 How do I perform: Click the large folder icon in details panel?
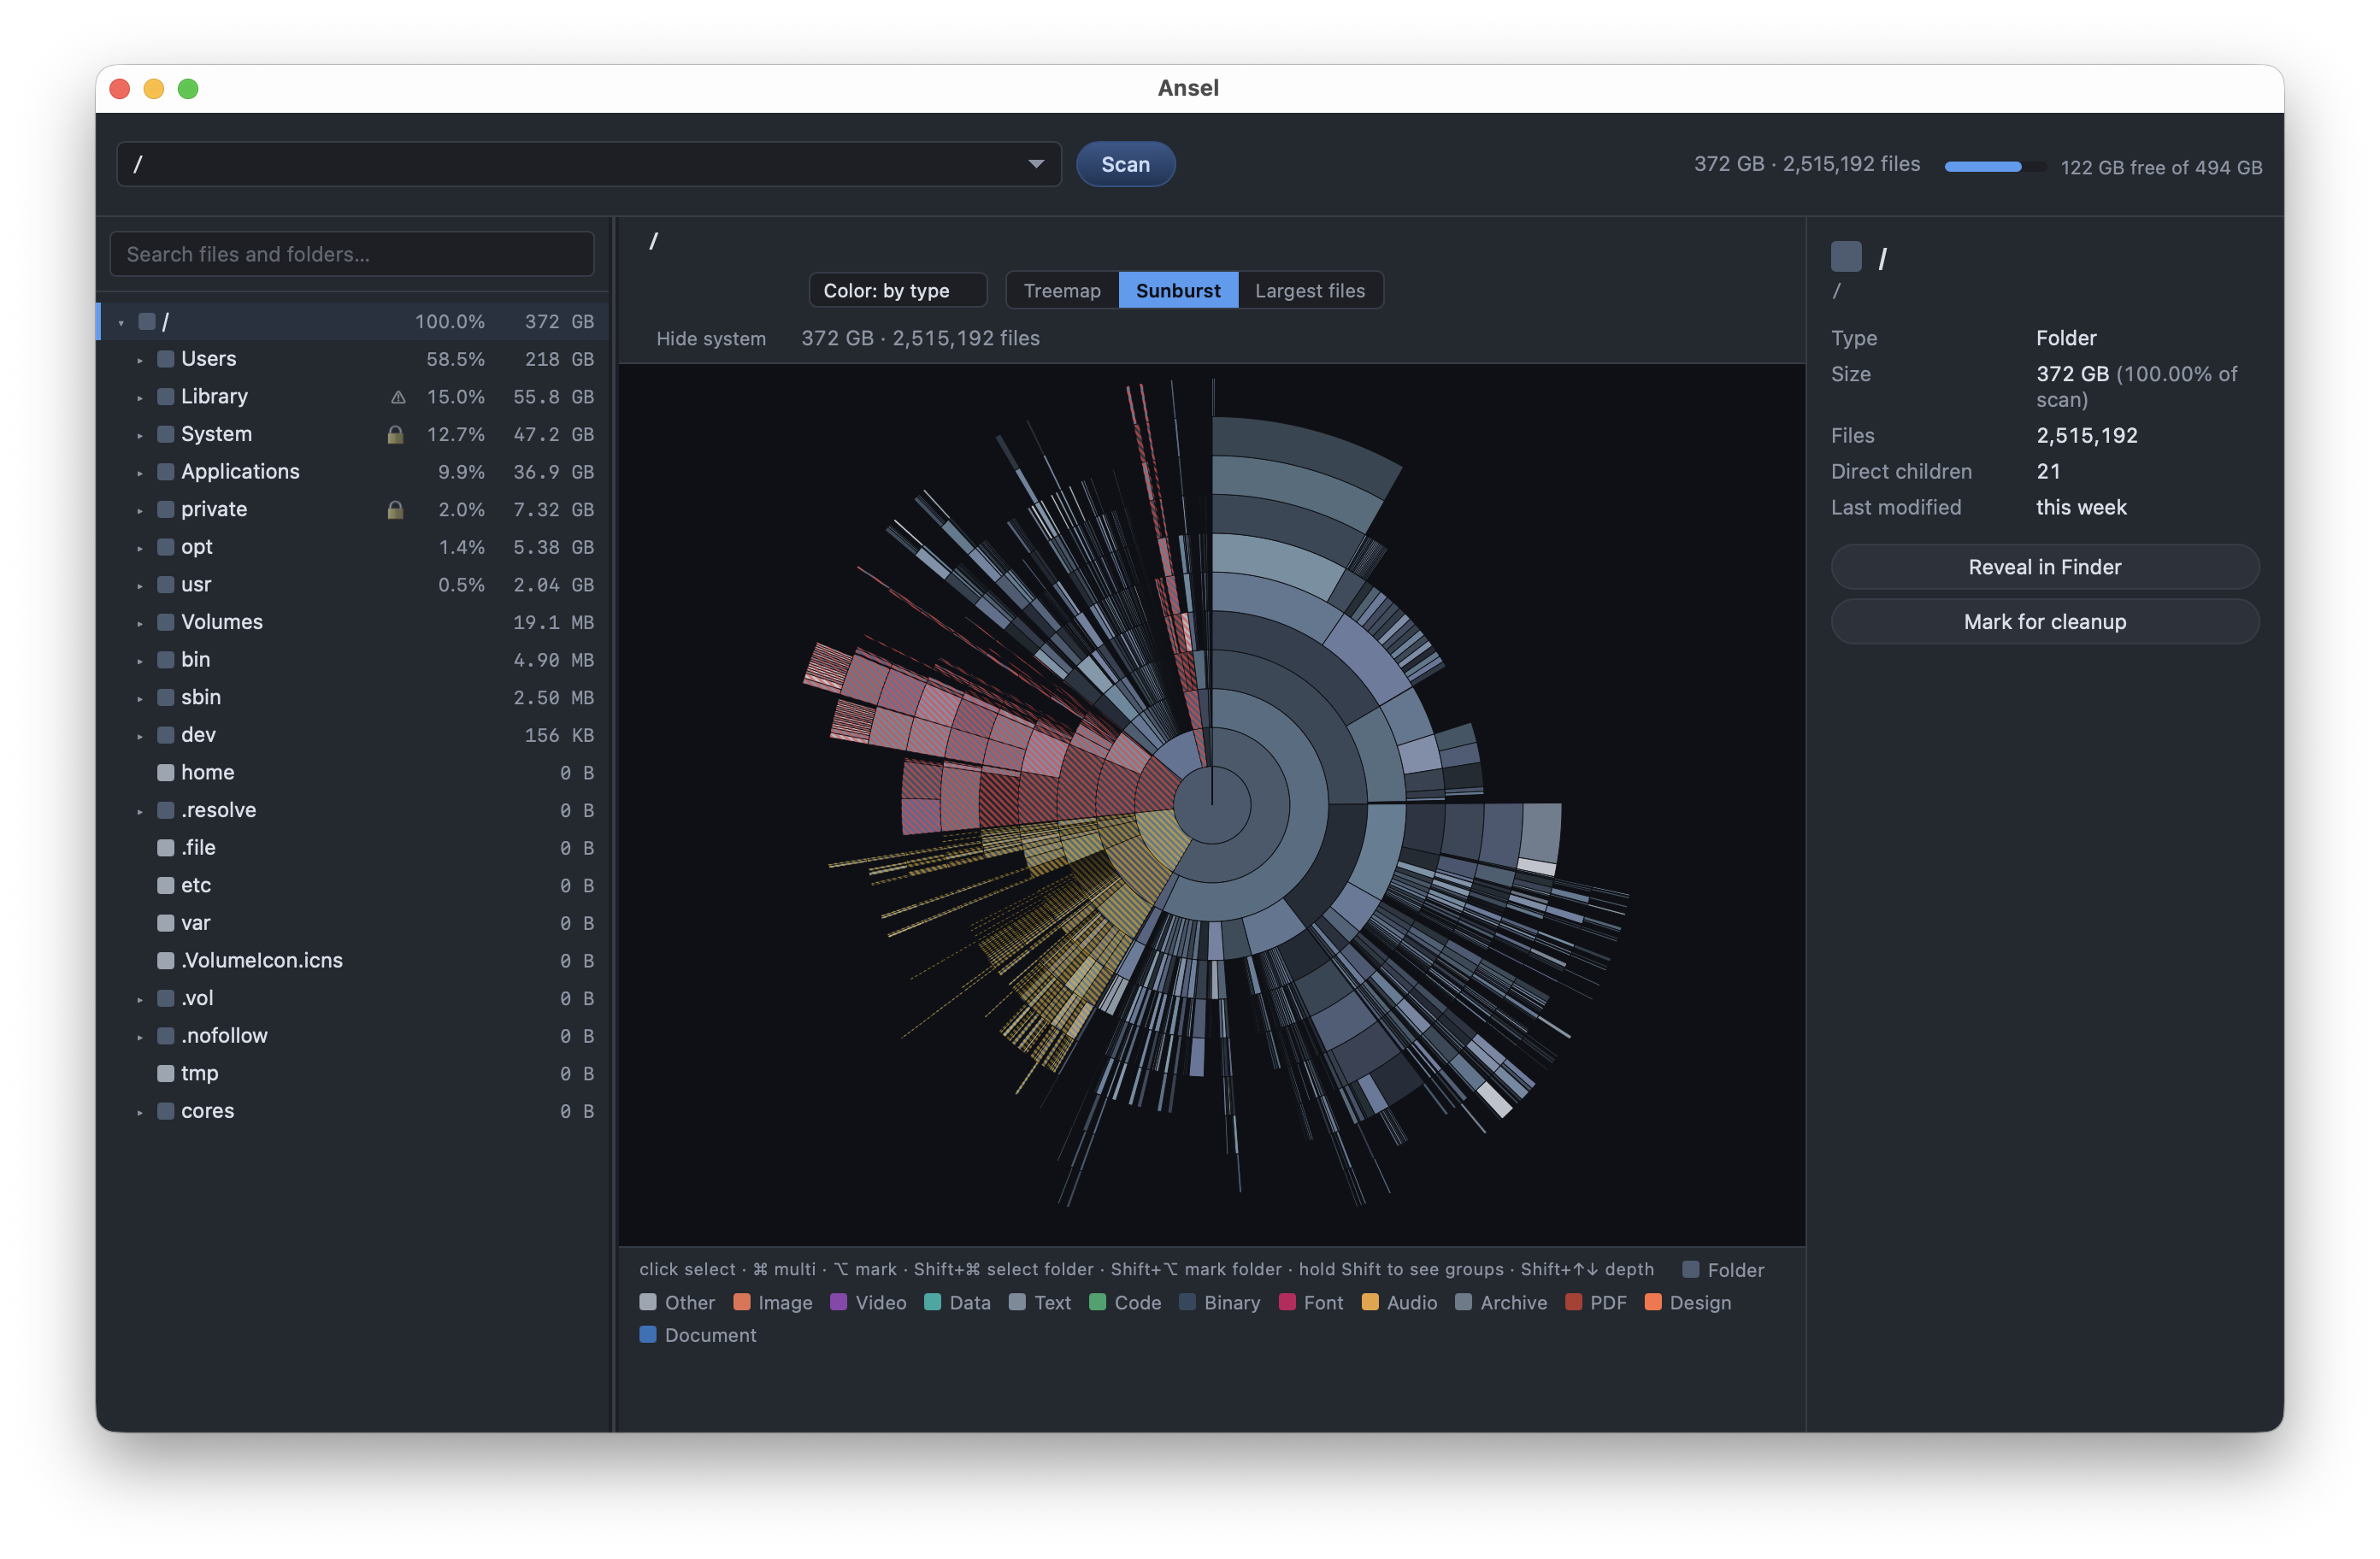1846,257
